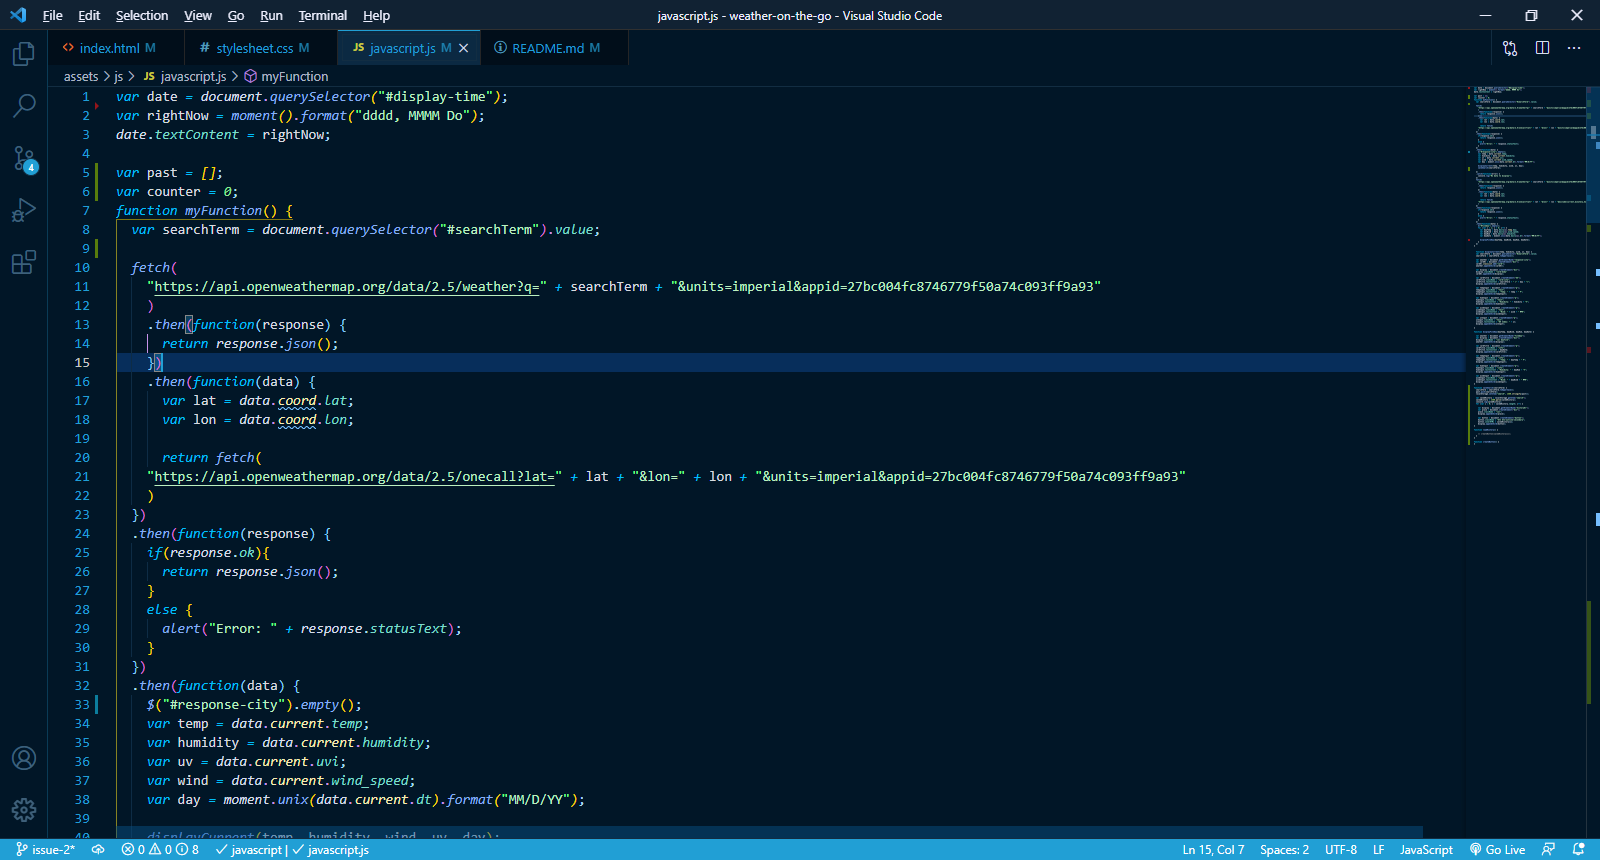Open the Go menu

pos(236,15)
